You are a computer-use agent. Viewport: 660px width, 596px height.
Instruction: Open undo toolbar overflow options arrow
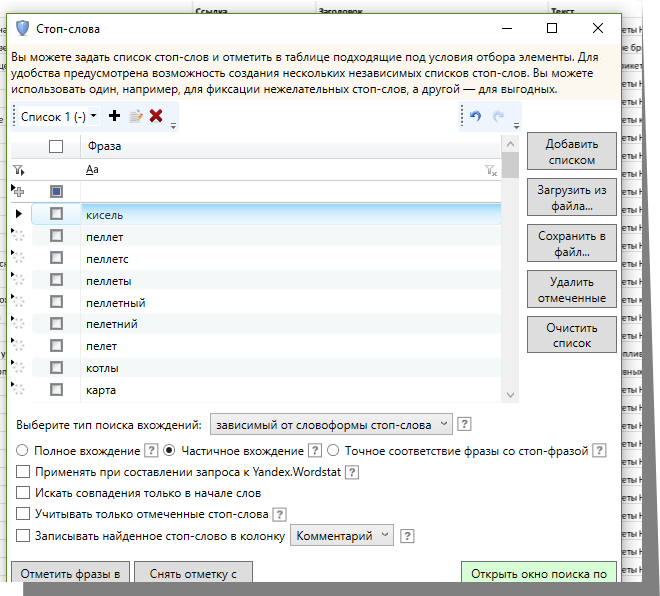516,125
